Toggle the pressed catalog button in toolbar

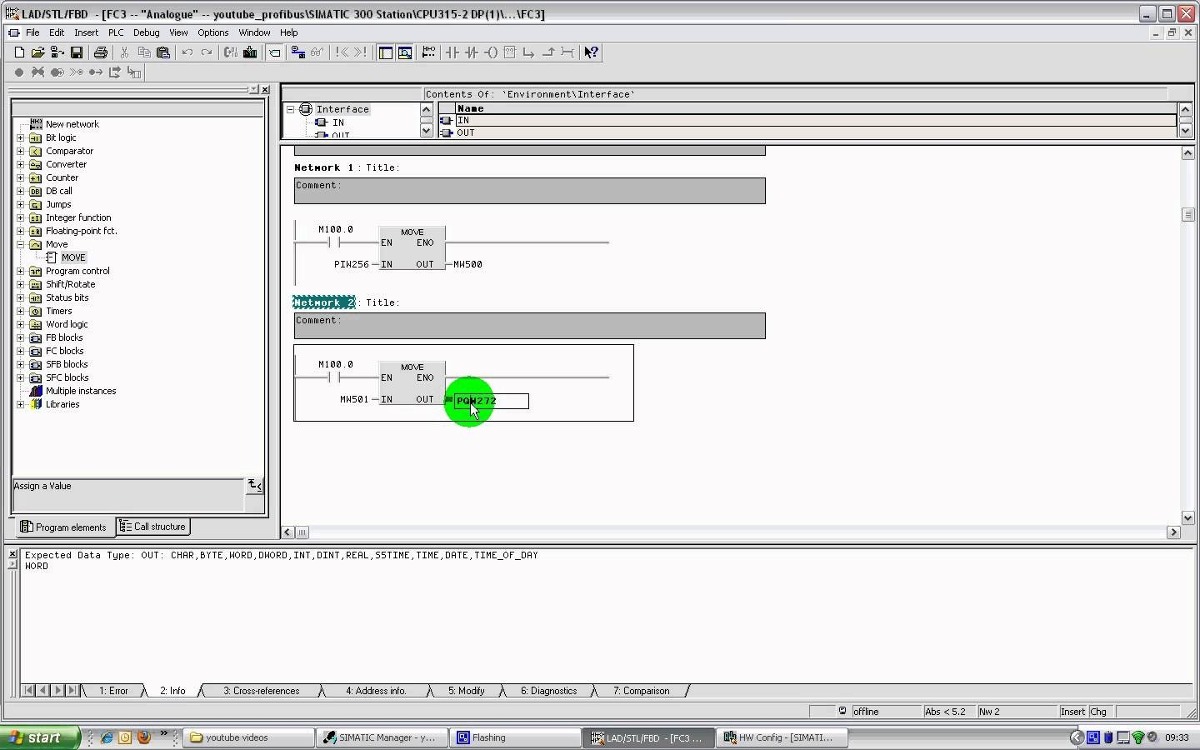[273, 52]
